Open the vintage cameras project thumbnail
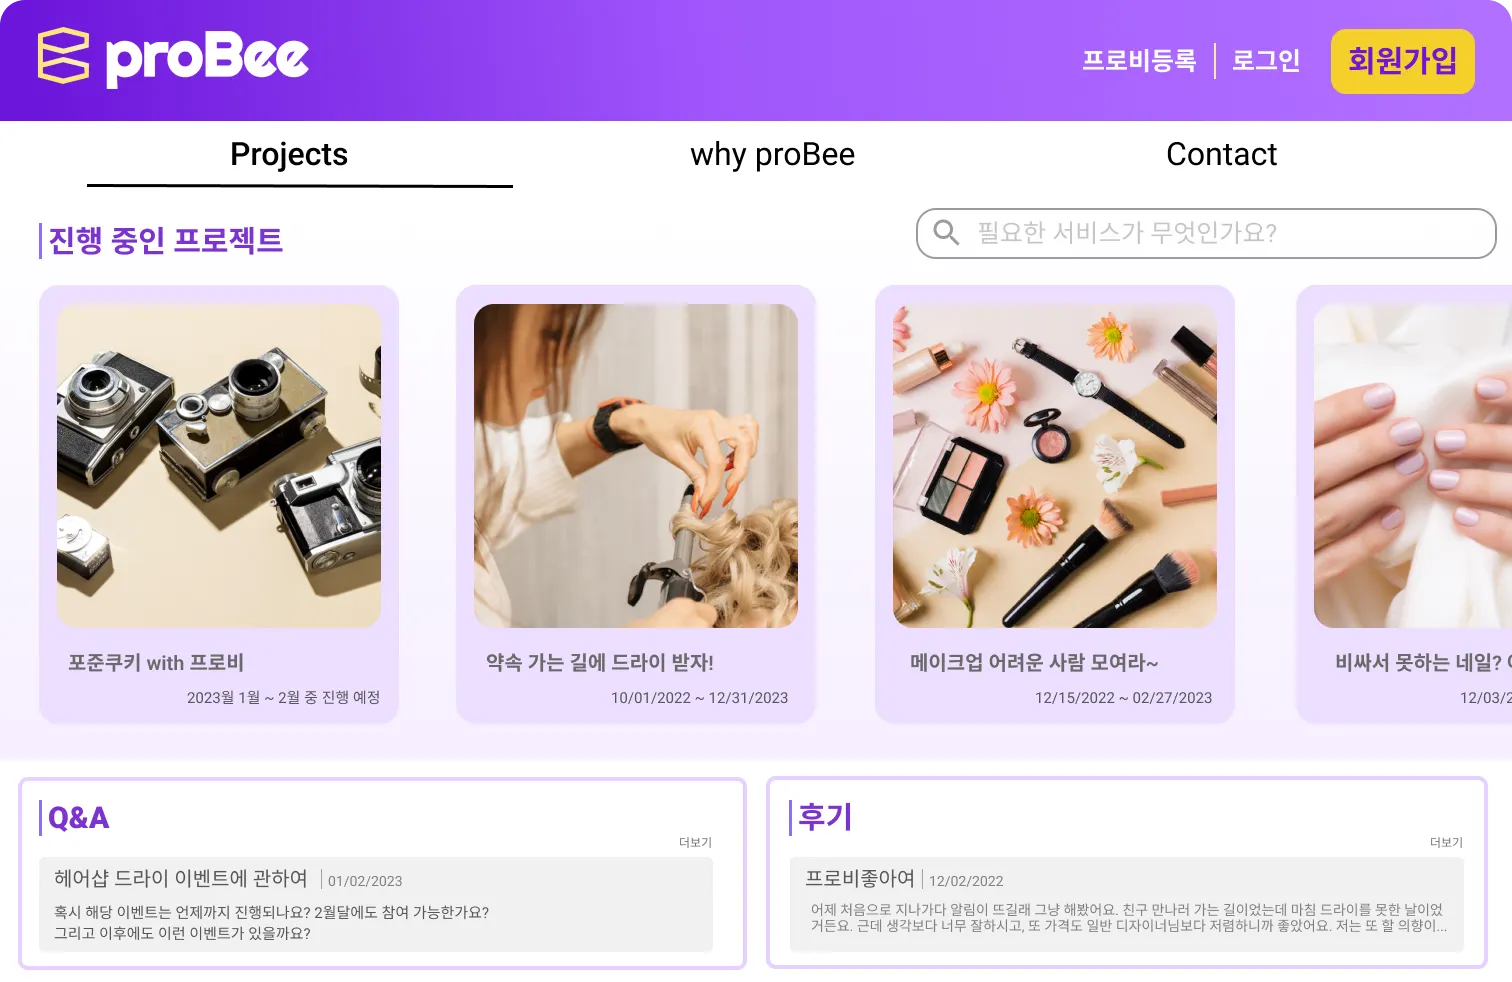This screenshot has height=982, width=1512. [x=219, y=466]
